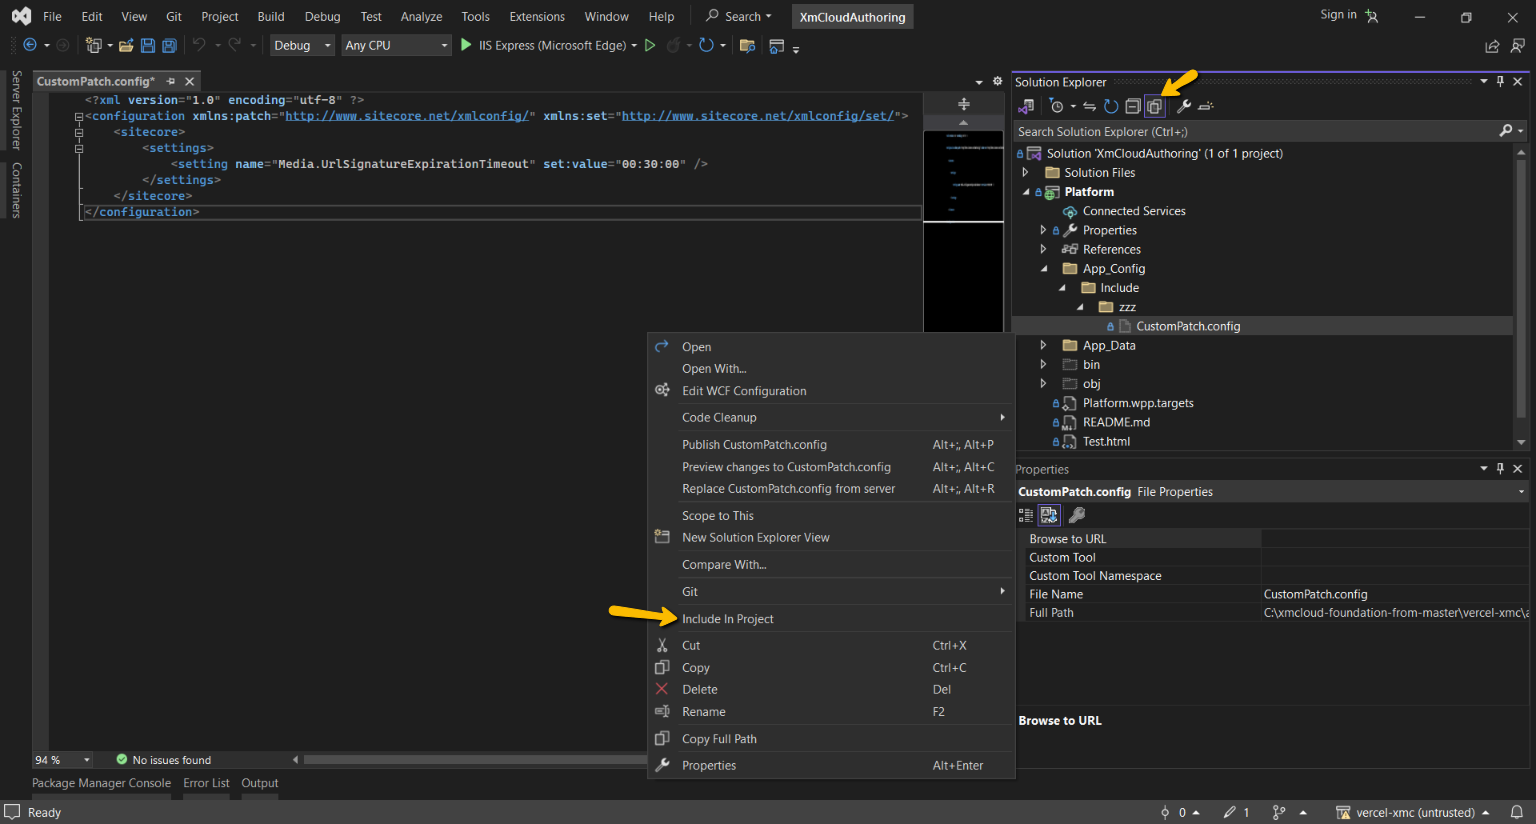Open the Any CPU platform dropdown
This screenshot has height=824, width=1536.
[397, 45]
